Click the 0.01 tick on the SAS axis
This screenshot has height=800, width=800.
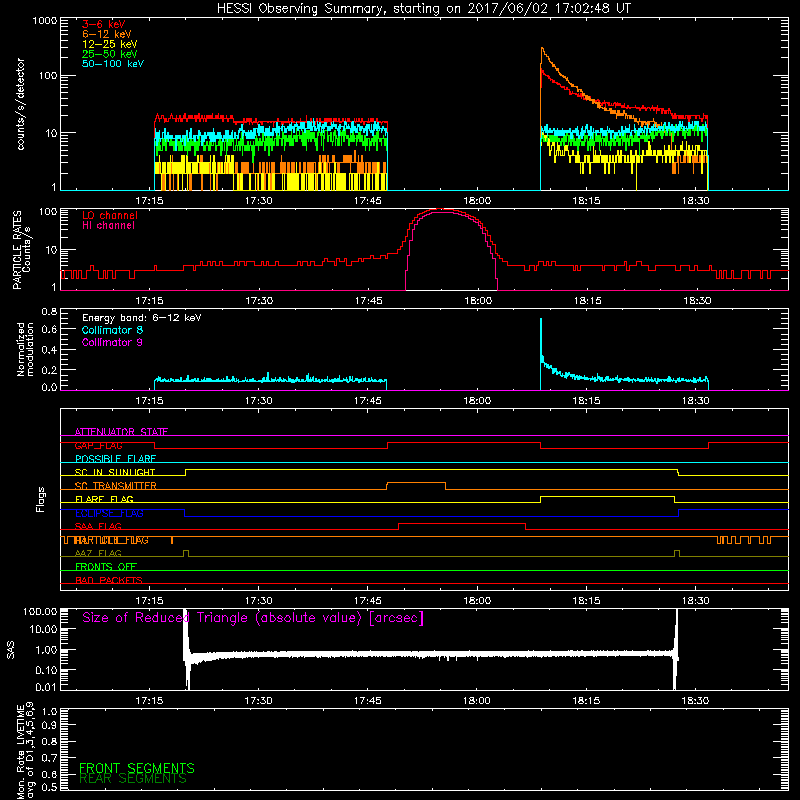coord(46,687)
